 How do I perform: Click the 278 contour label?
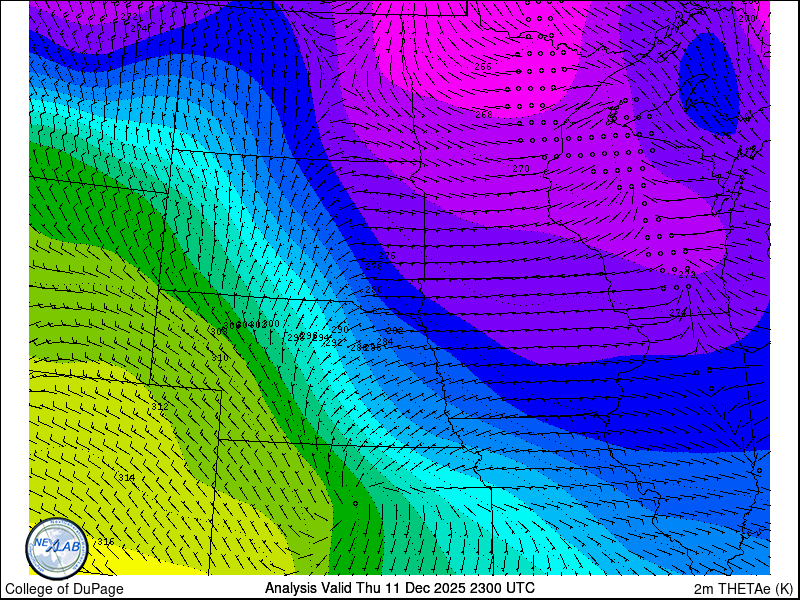374,266
